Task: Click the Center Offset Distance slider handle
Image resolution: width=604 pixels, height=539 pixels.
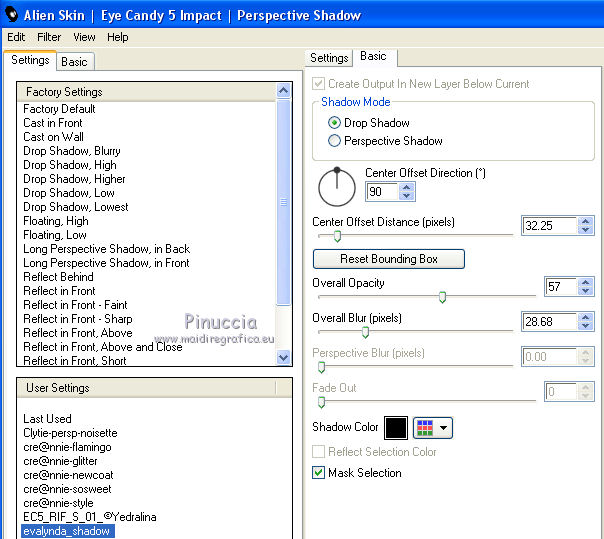Action: click(337, 236)
